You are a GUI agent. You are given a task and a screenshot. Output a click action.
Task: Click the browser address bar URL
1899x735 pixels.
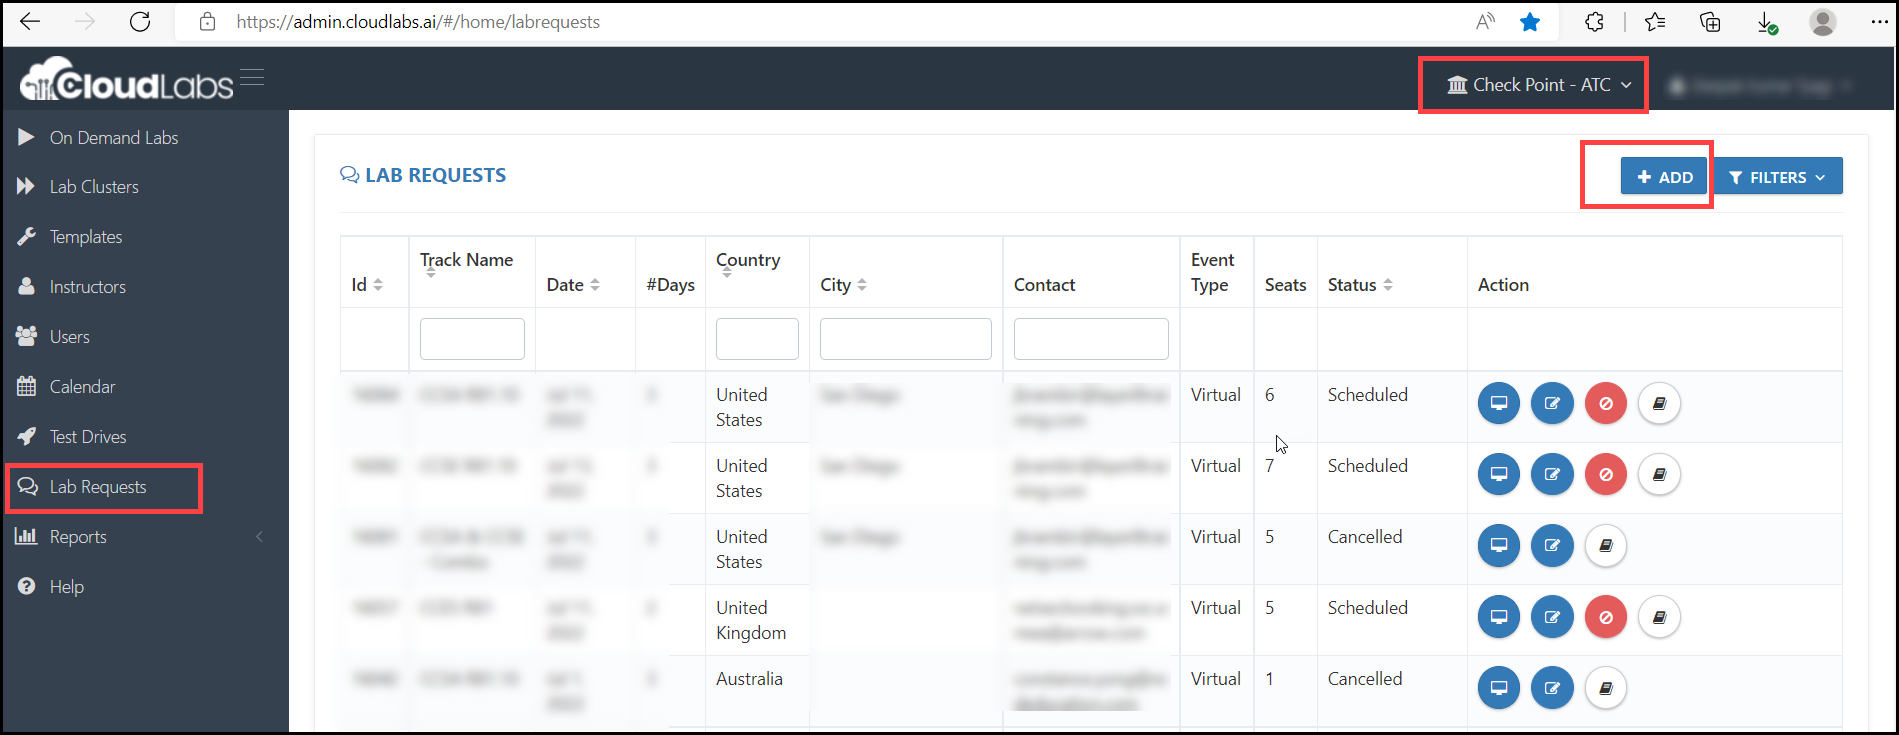[x=418, y=21]
